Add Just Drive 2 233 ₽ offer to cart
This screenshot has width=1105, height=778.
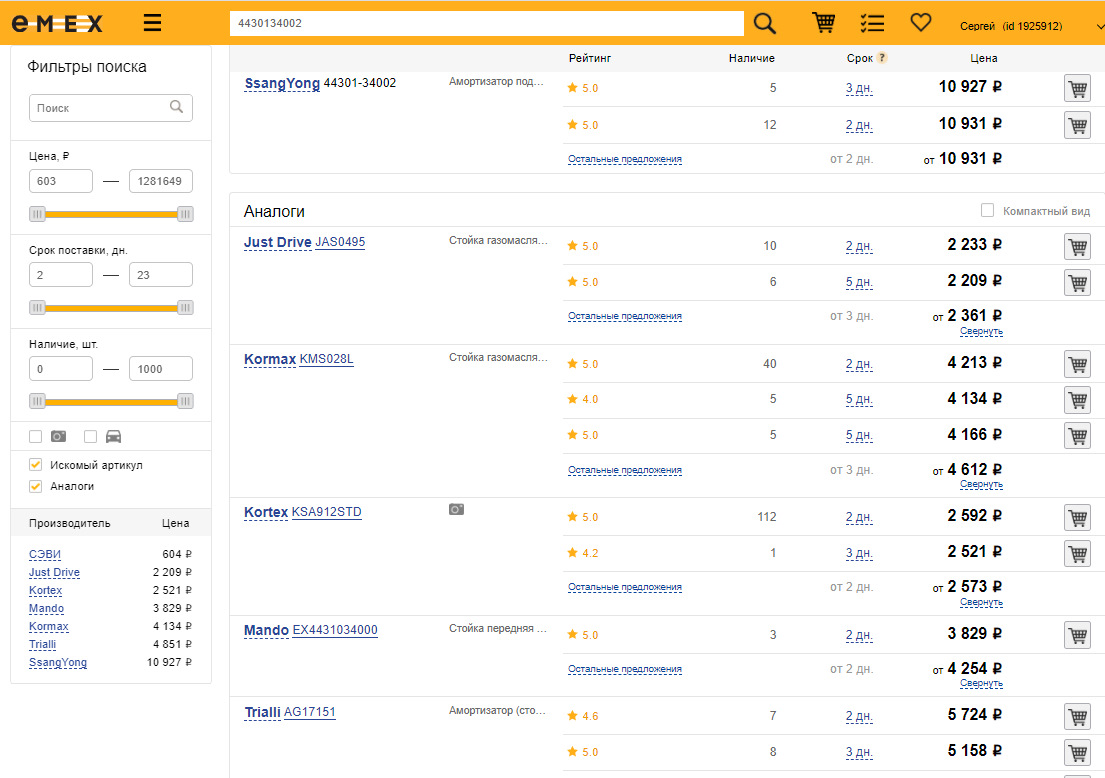(1077, 246)
